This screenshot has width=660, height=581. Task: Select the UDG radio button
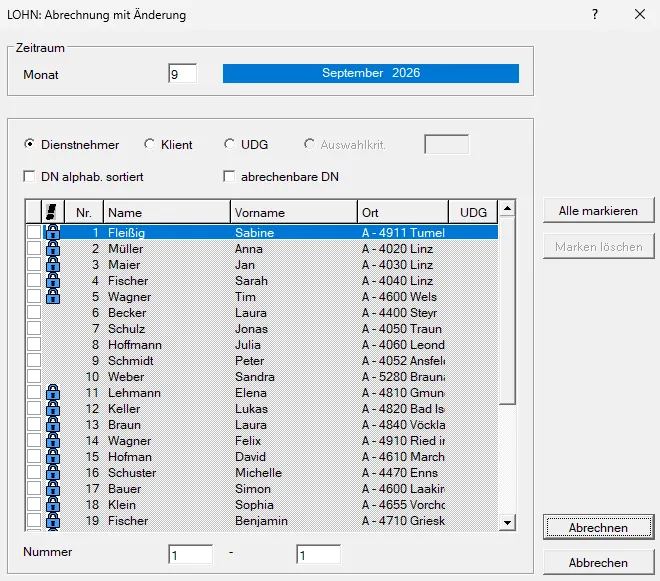coord(229,144)
